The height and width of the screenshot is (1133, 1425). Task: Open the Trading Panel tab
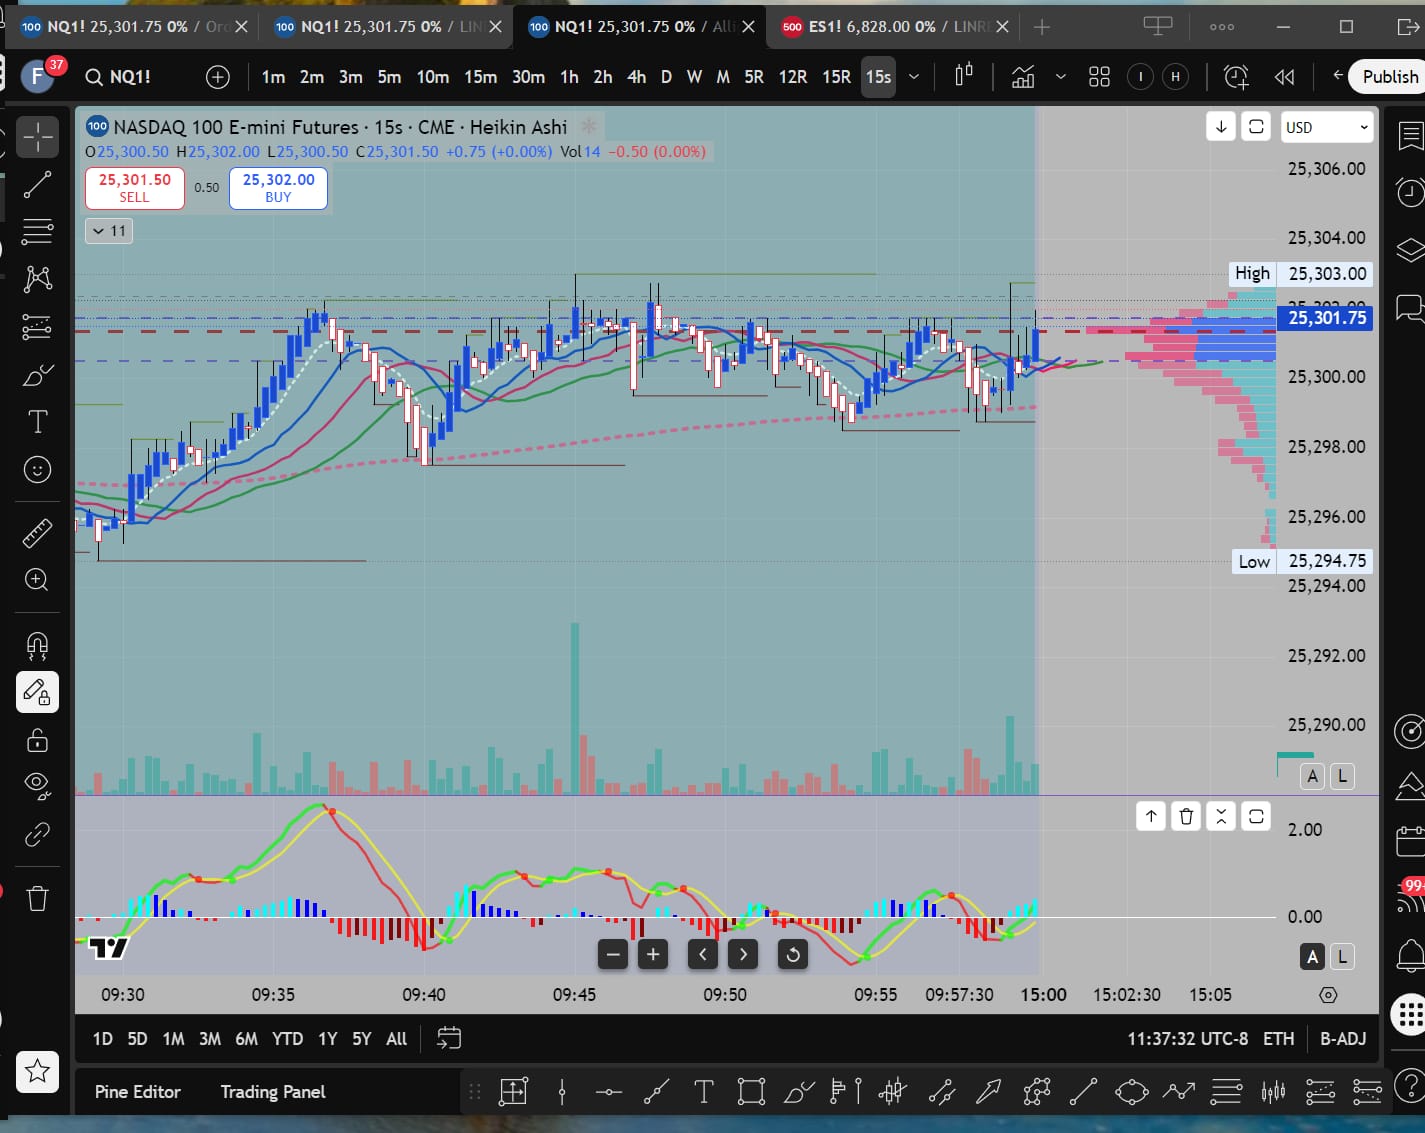tap(273, 1092)
